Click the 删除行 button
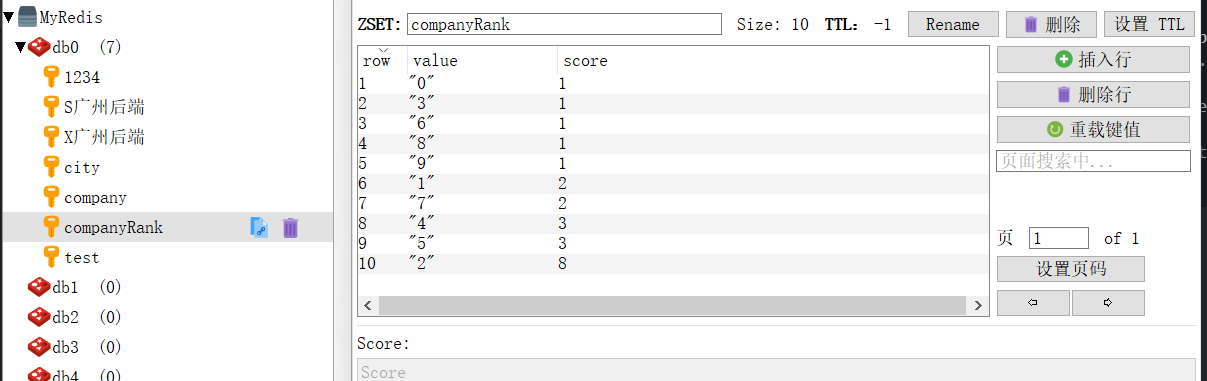 [1093, 95]
